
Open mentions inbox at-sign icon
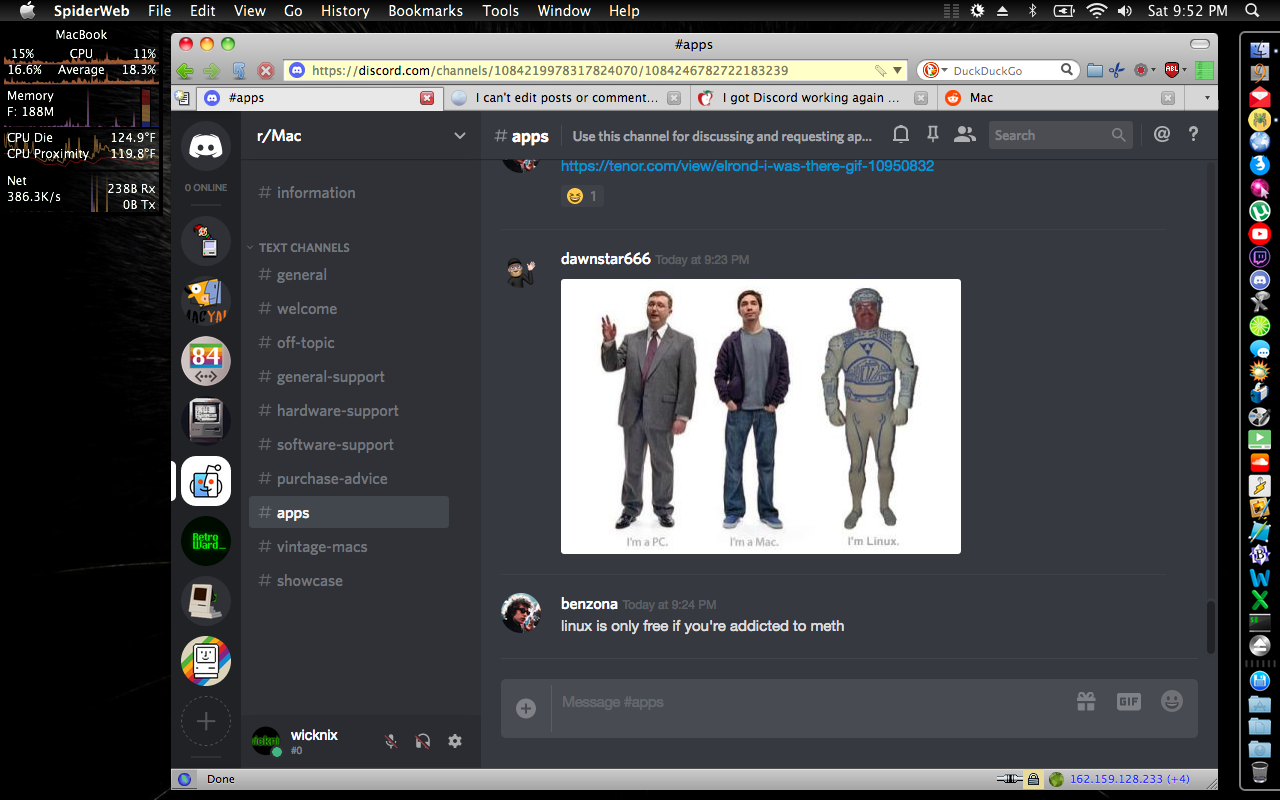1162,135
